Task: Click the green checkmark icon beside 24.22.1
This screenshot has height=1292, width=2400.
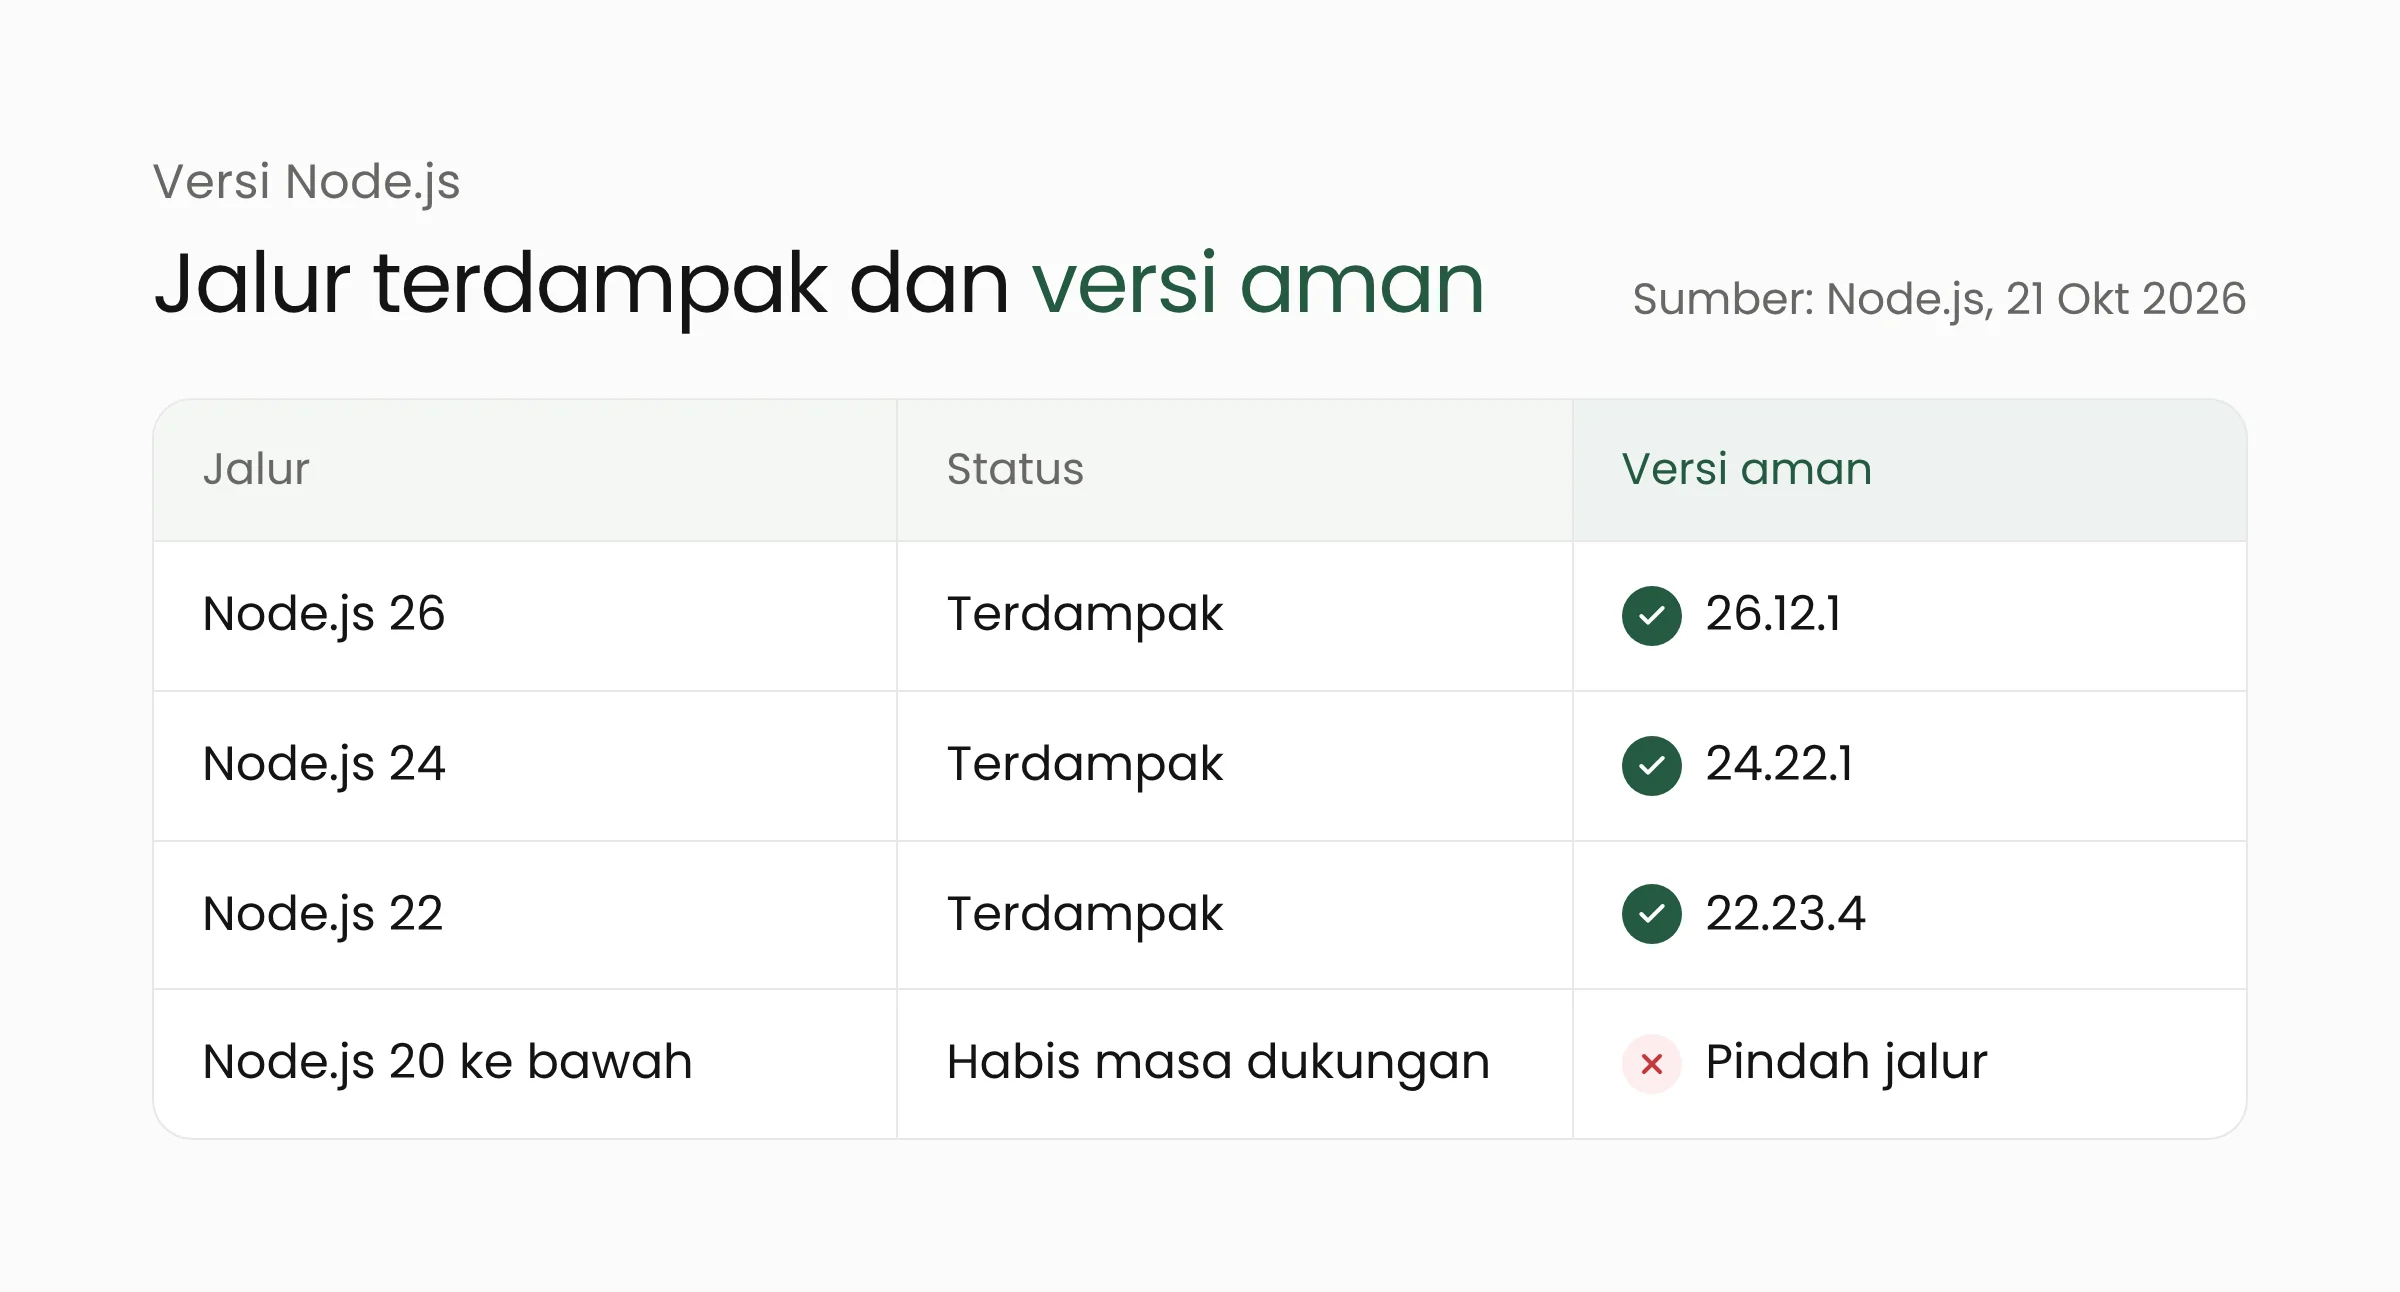Action: point(1651,765)
